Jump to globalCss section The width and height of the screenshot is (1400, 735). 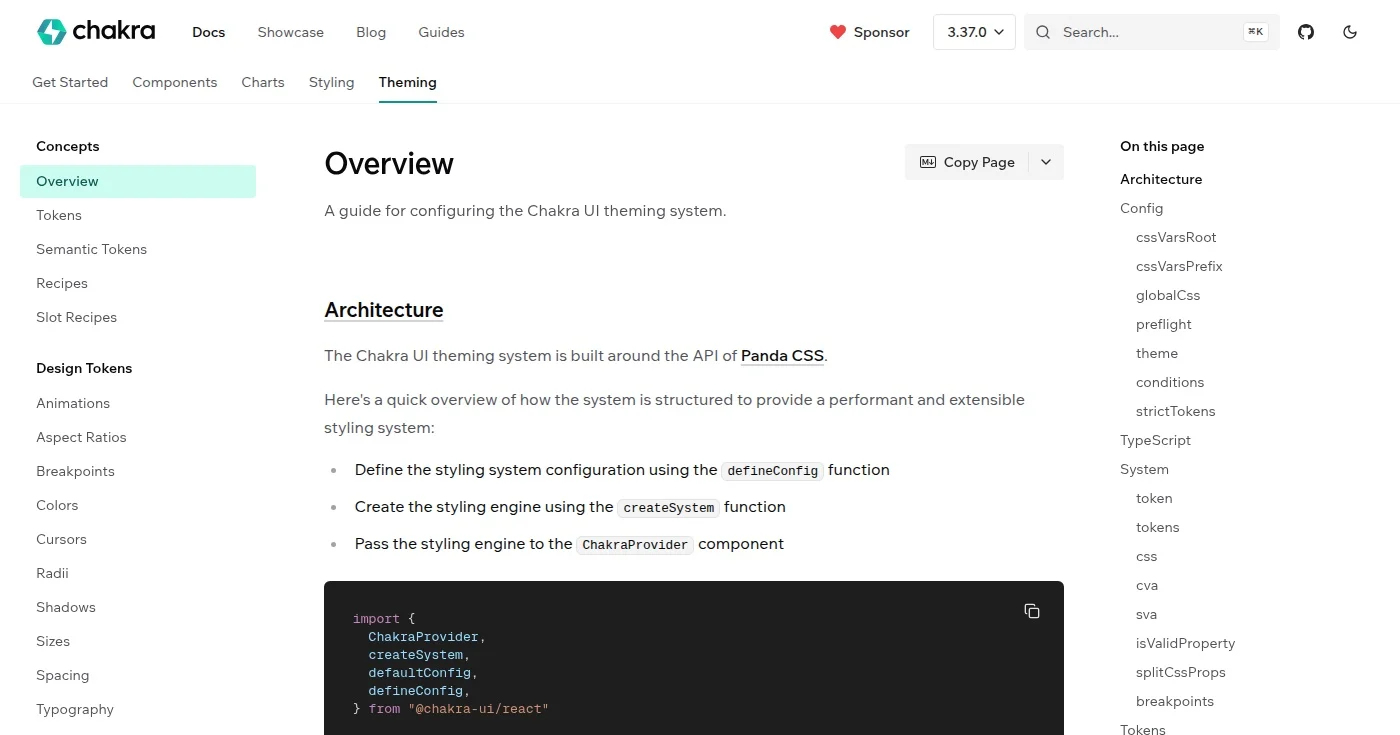pos(1168,295)
